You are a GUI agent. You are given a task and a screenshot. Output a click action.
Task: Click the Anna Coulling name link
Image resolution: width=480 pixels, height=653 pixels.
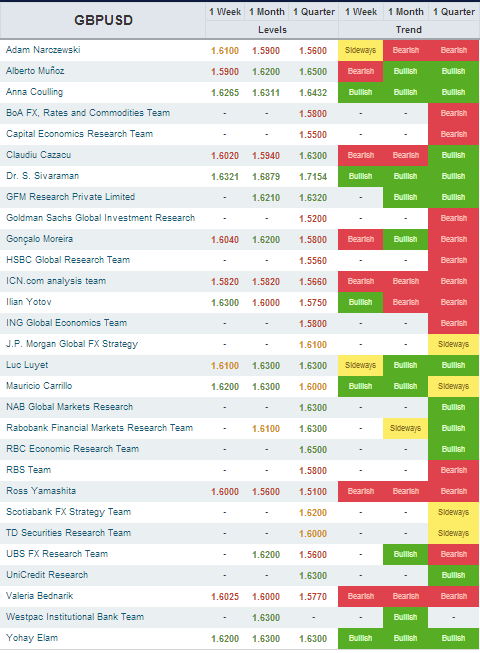tap(34, 92)
